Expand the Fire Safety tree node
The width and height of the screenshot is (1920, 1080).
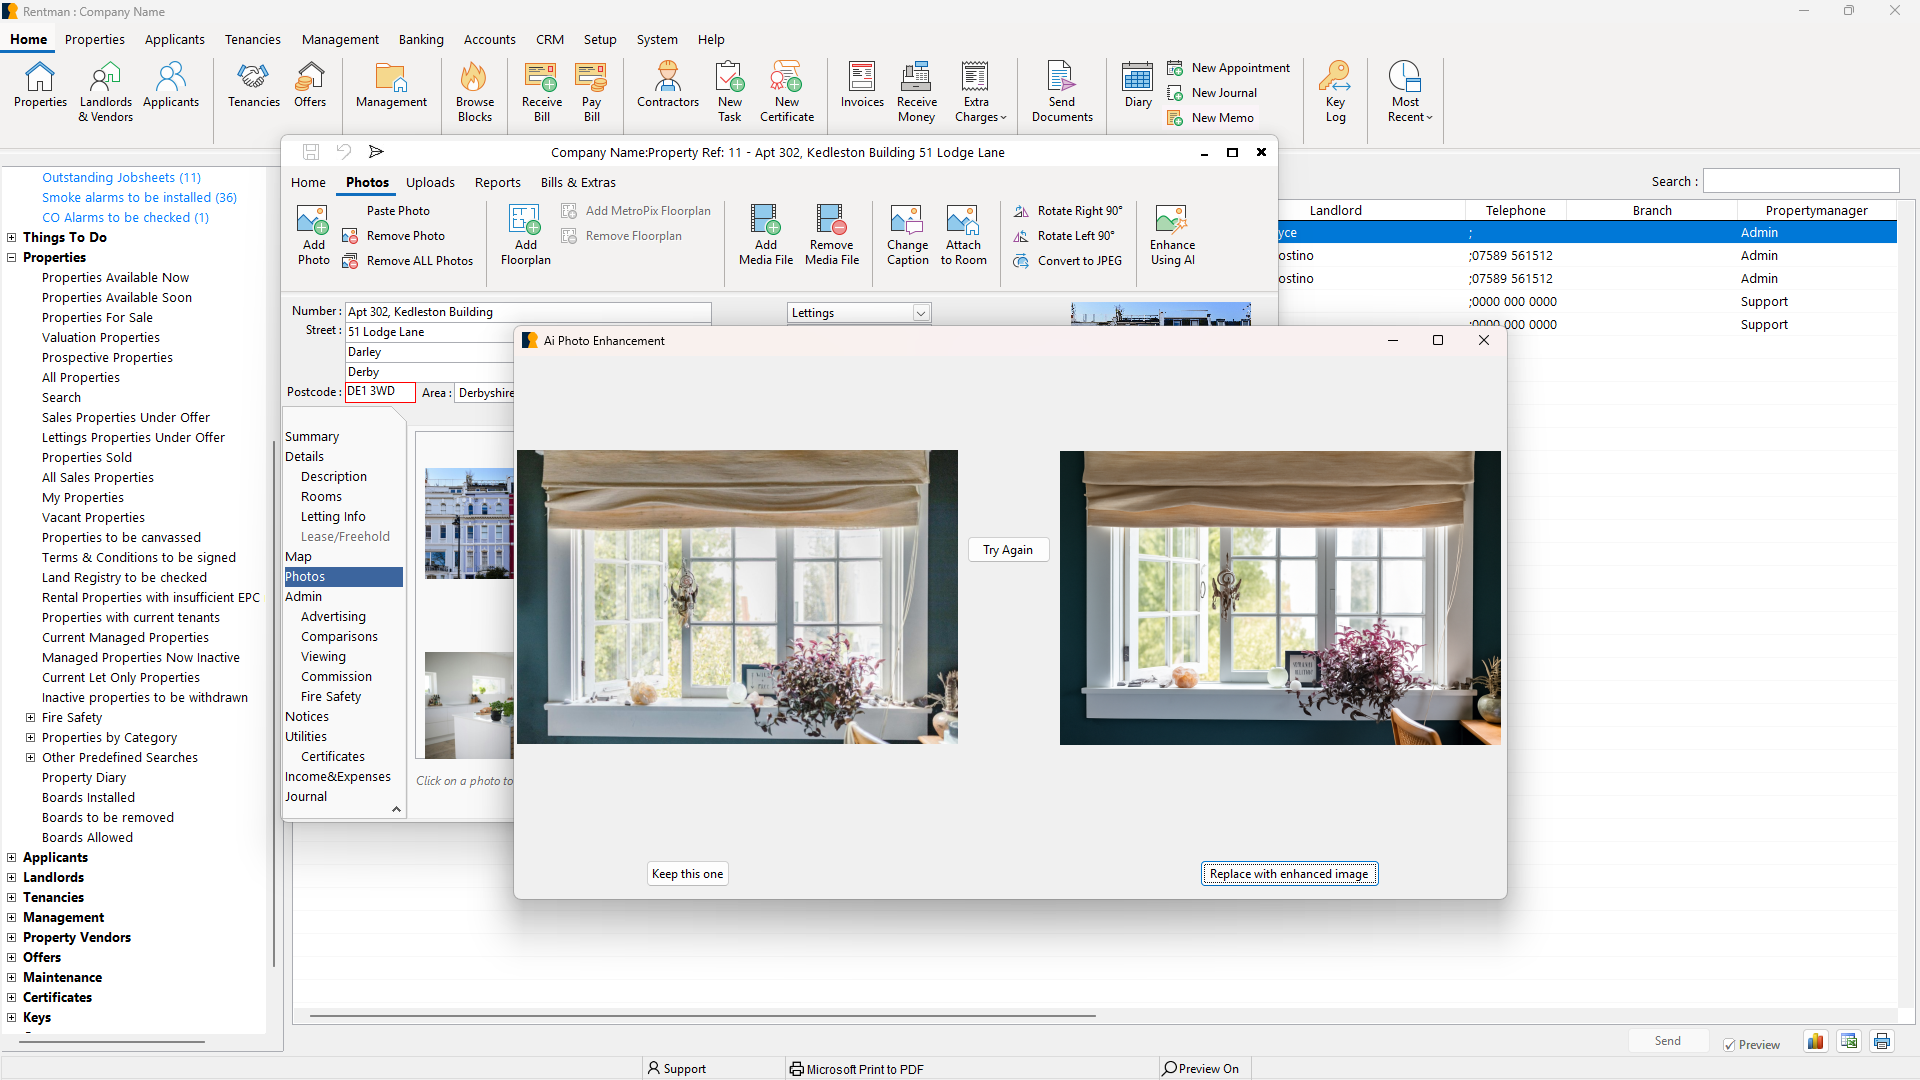click(30, 717)
